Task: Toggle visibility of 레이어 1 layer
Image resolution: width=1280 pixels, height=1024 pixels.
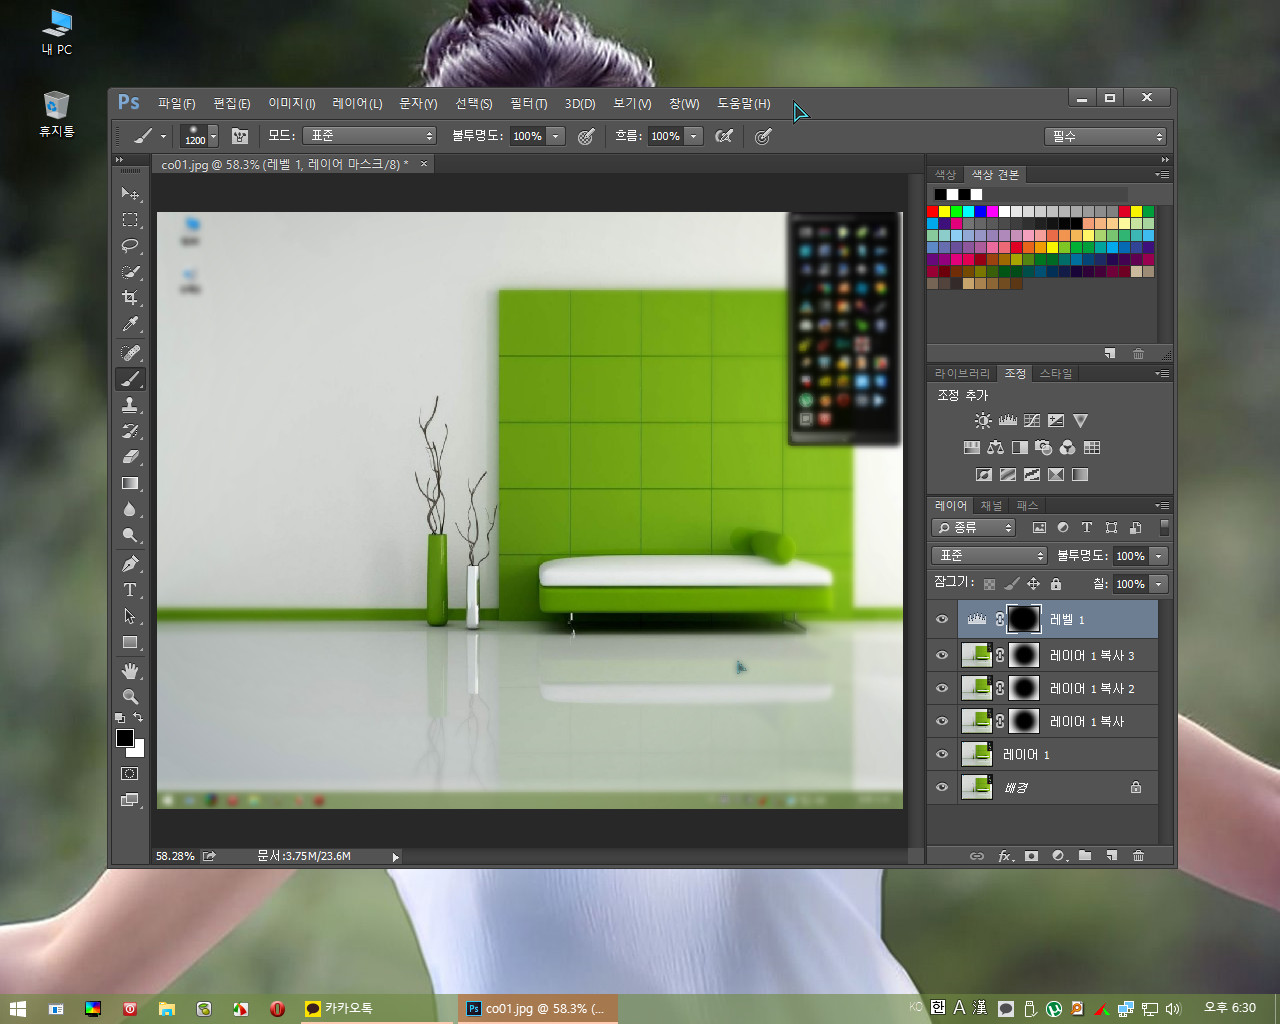Action: (x=942, y=755)
